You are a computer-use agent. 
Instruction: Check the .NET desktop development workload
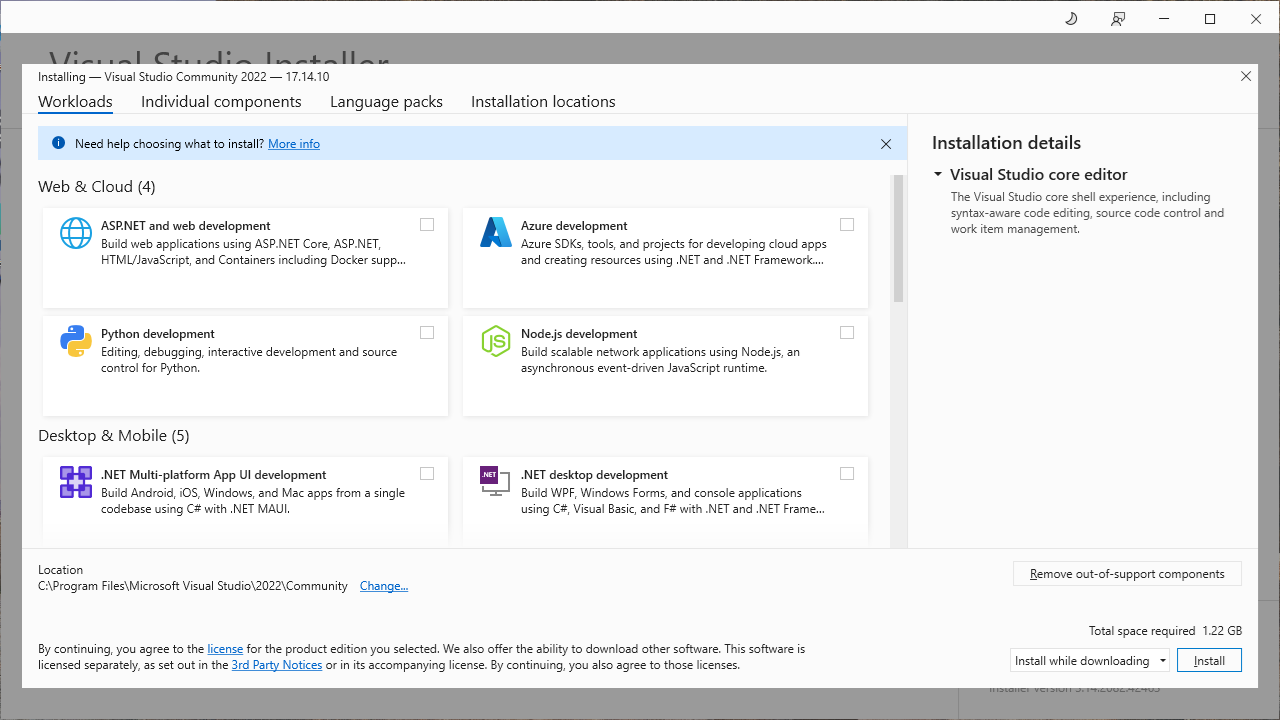pyautogui.click(x=847, y=473)
